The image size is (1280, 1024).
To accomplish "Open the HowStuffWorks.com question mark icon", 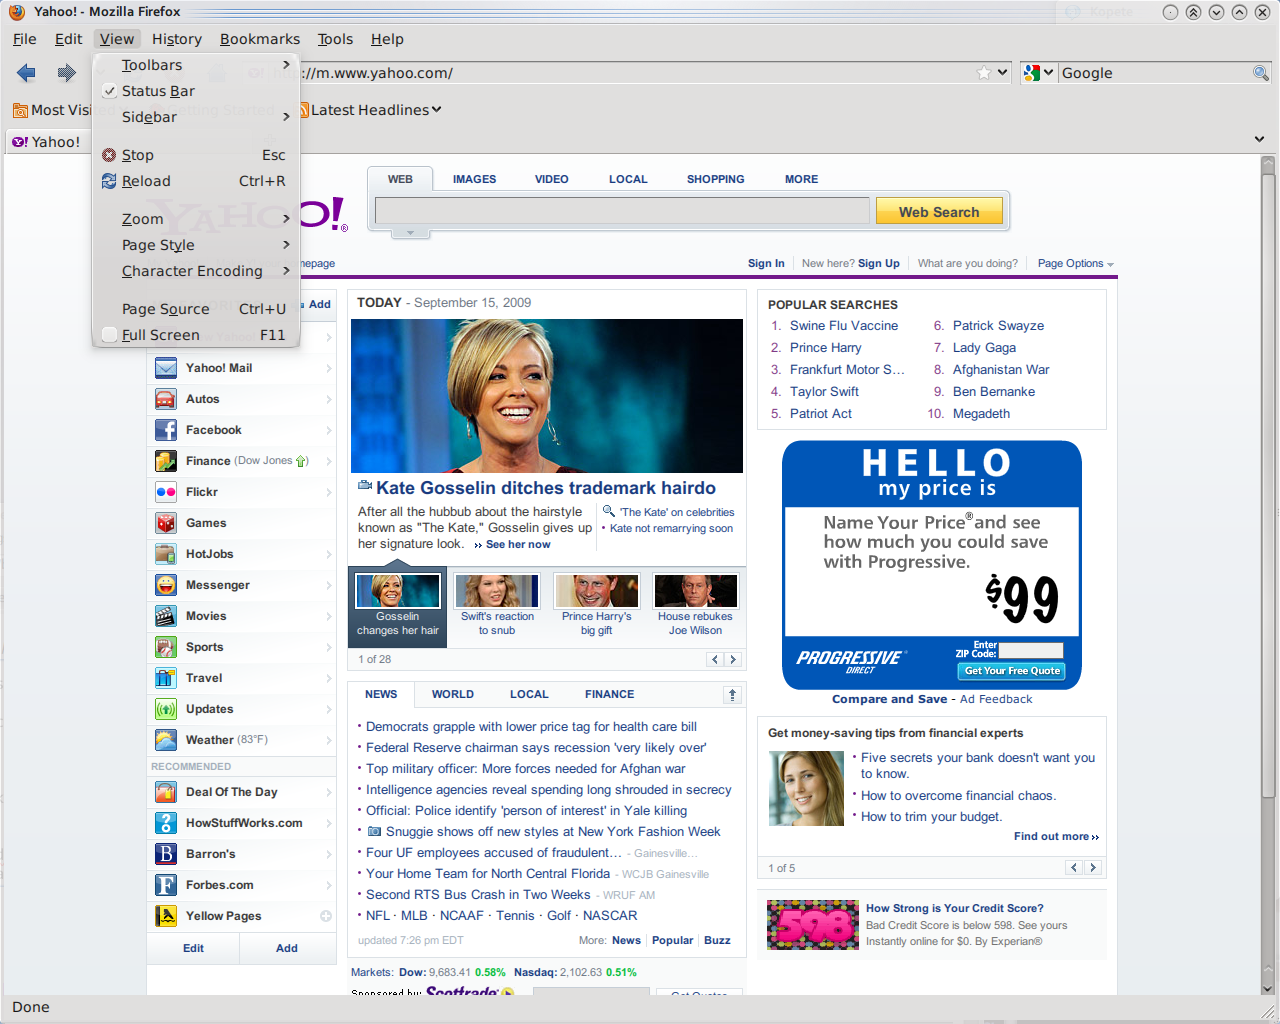I will (166, 823).
